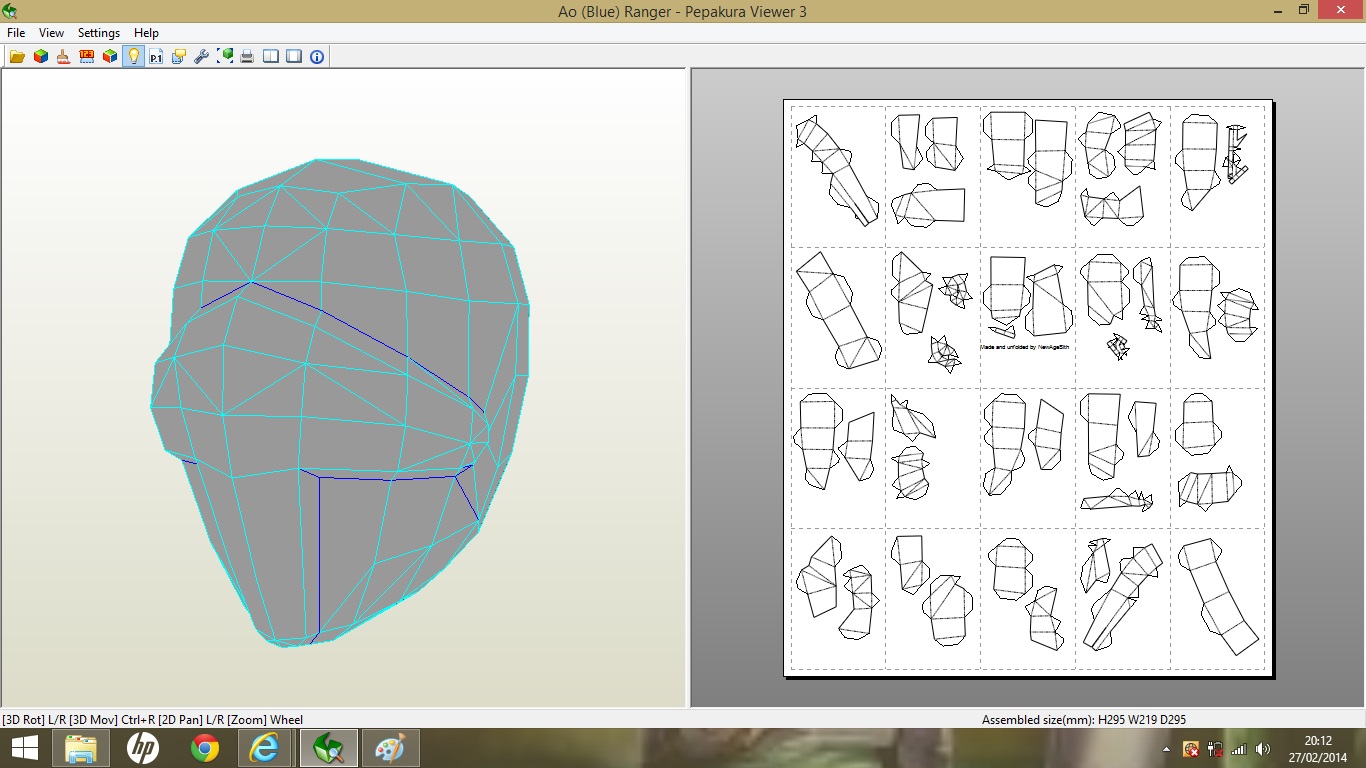This screenshot has width=1366, height=768.
Task: Click the '[3D Rot] L/R' status bar hint
Action: coord(153,719)
